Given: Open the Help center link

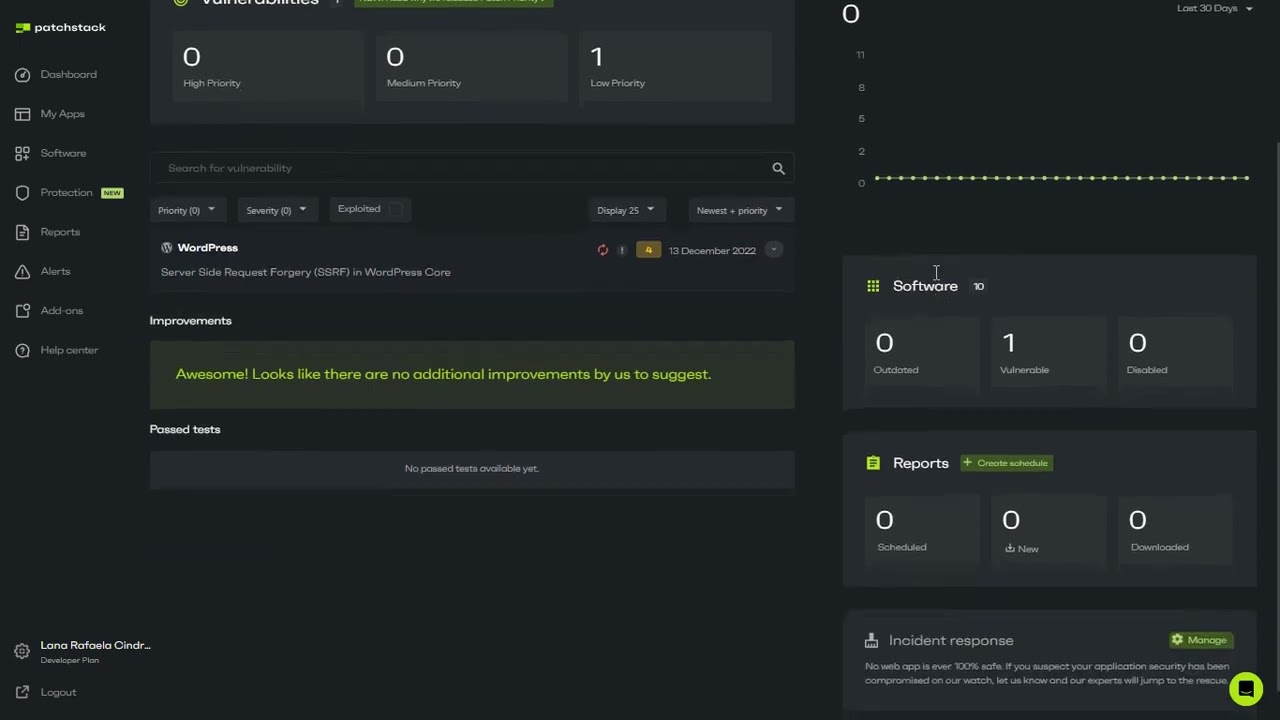Looking at the screenshot, I should pos(69,350).
